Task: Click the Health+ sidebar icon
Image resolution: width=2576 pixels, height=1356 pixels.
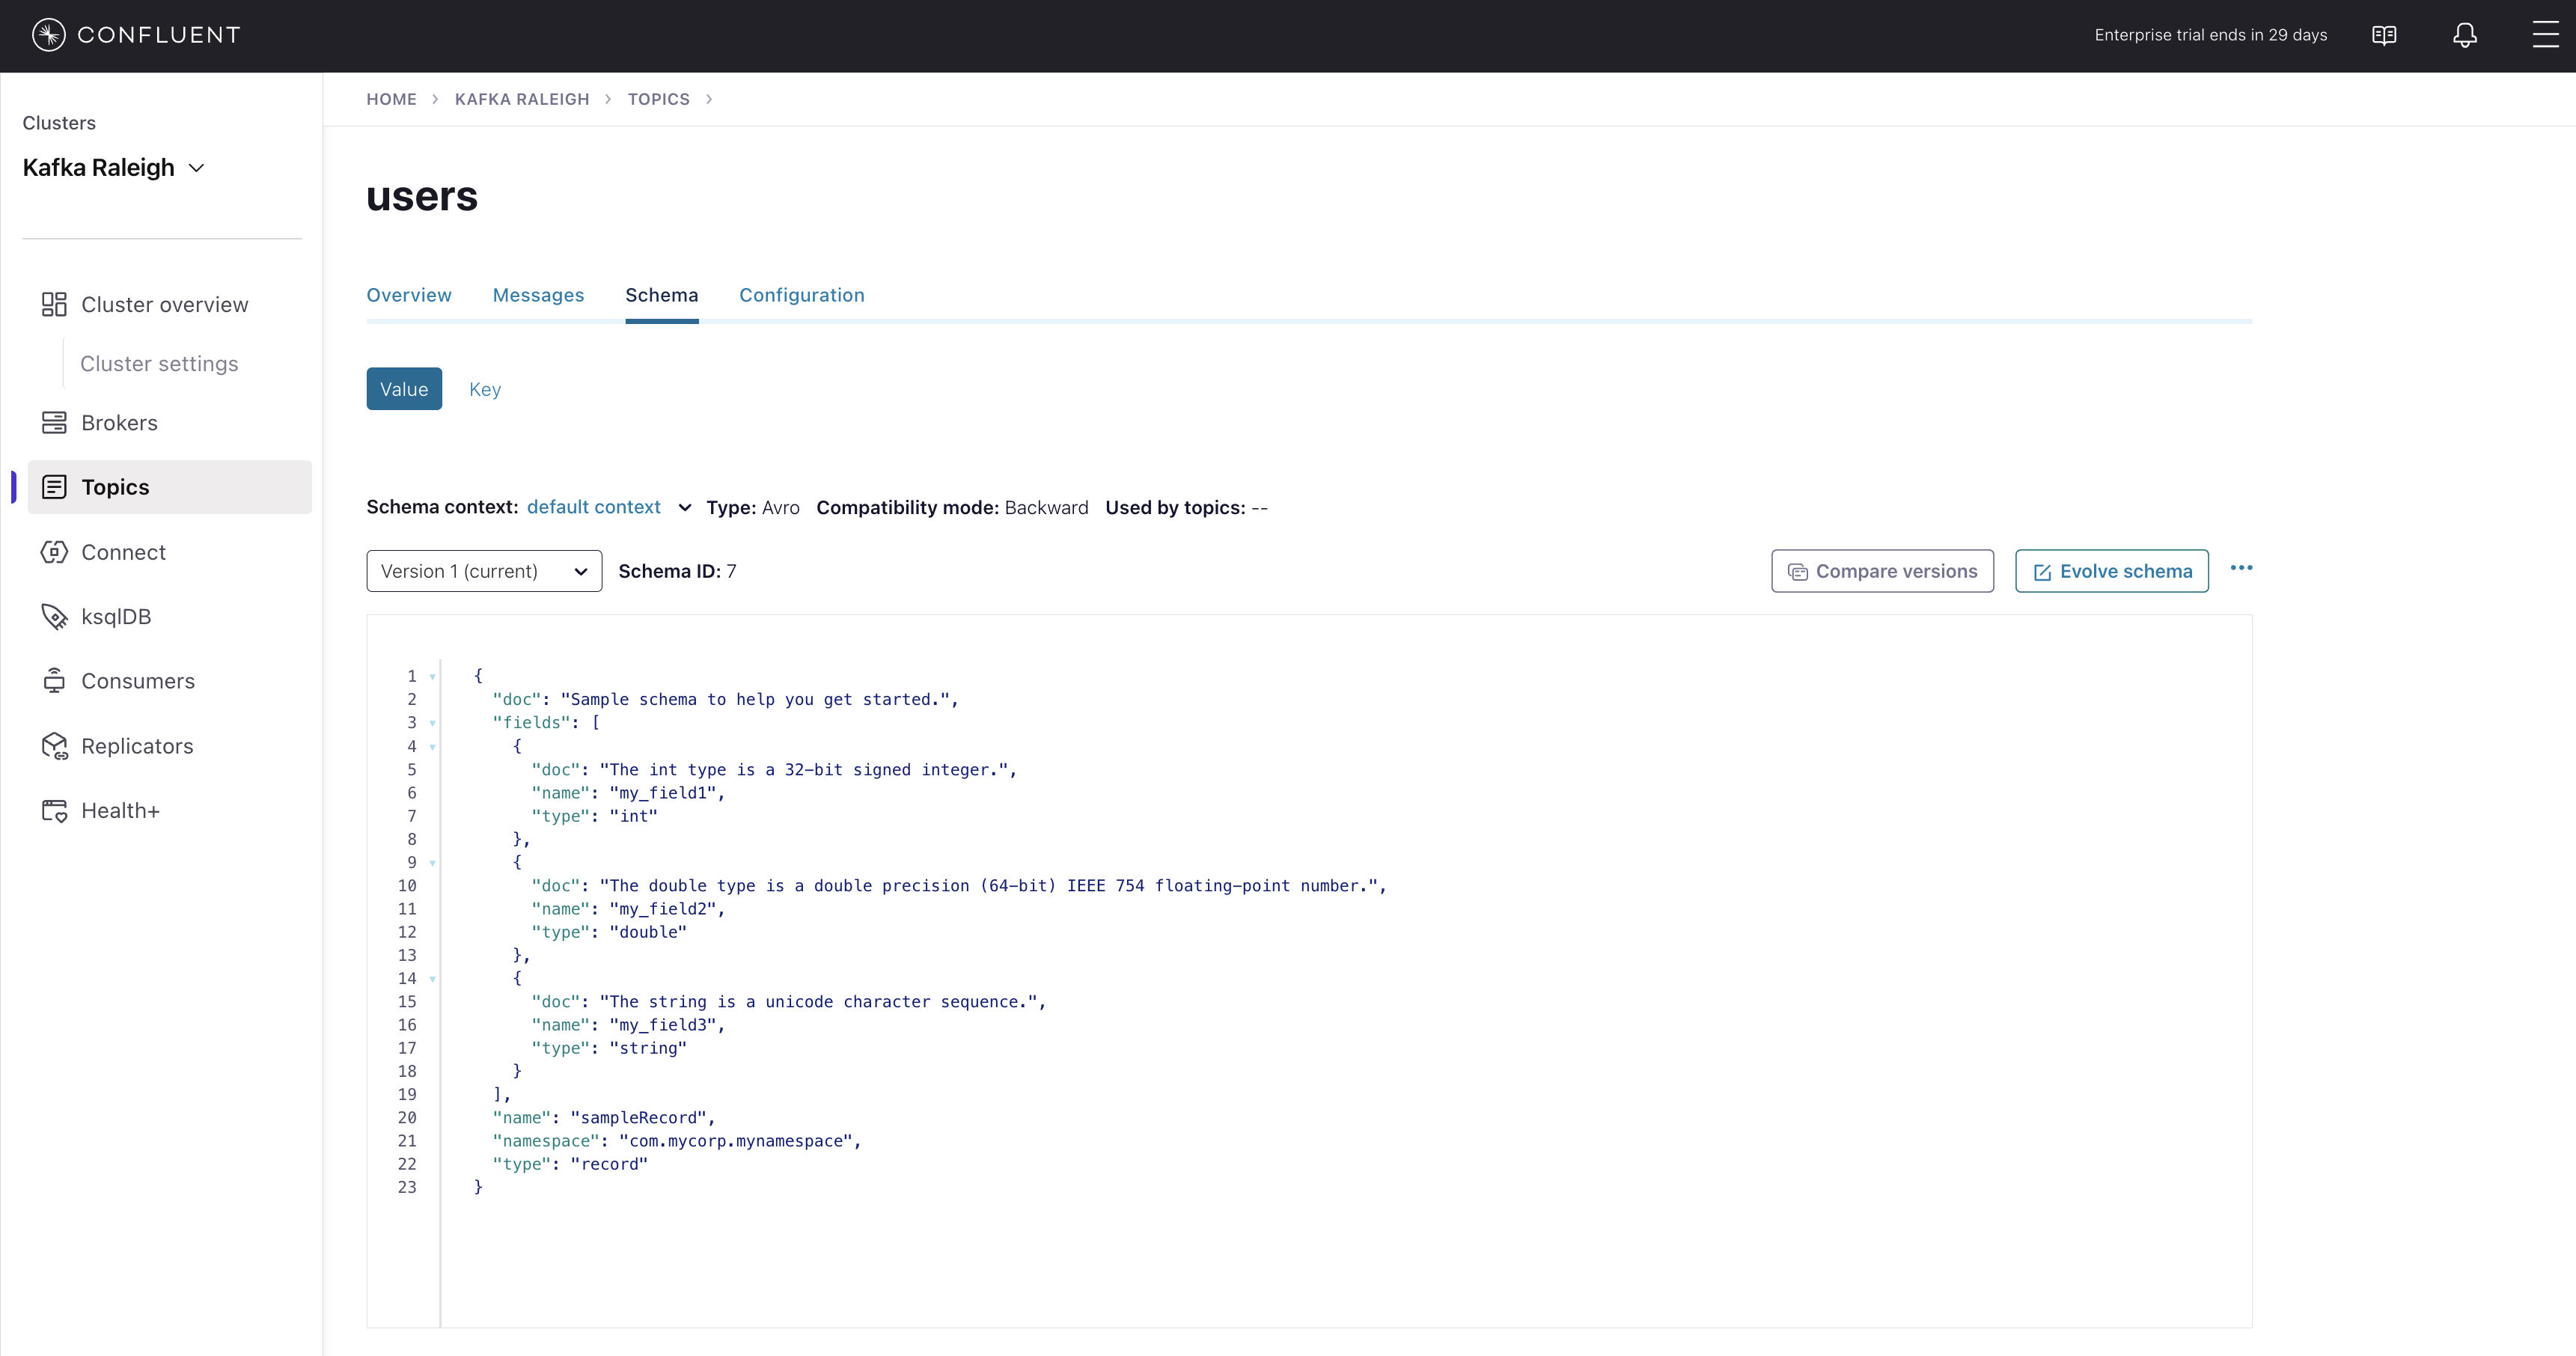Action: tap(54, 811)
